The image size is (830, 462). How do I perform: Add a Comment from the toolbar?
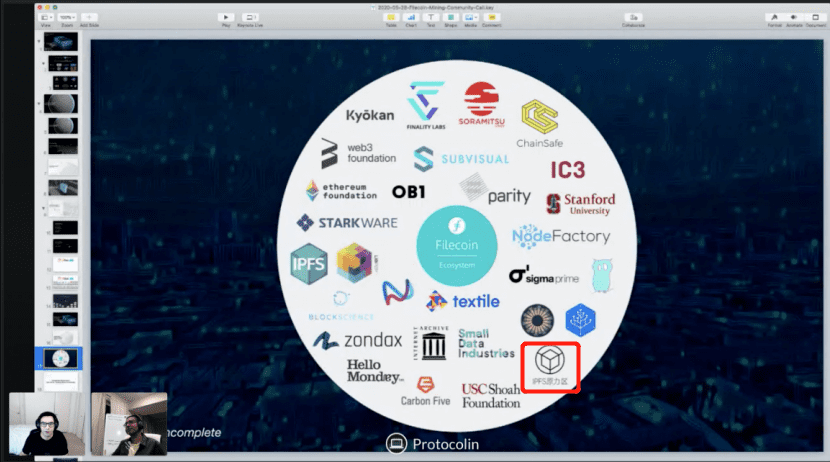(492, 17)
